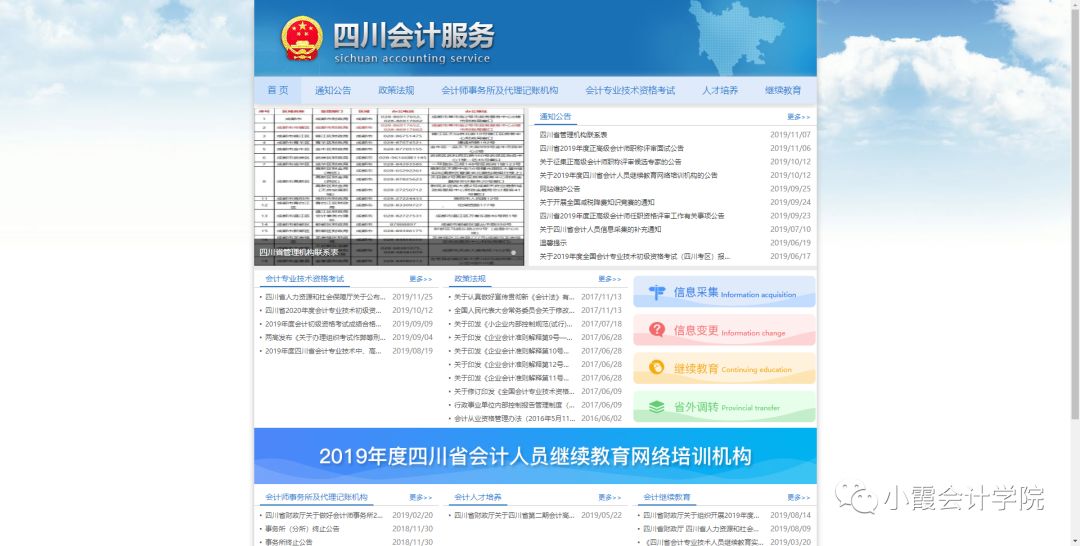1080x546 pixels.
Task: Open 四川省2019年度正高级会计师职称评审面试公告
Action: (611, 148)
